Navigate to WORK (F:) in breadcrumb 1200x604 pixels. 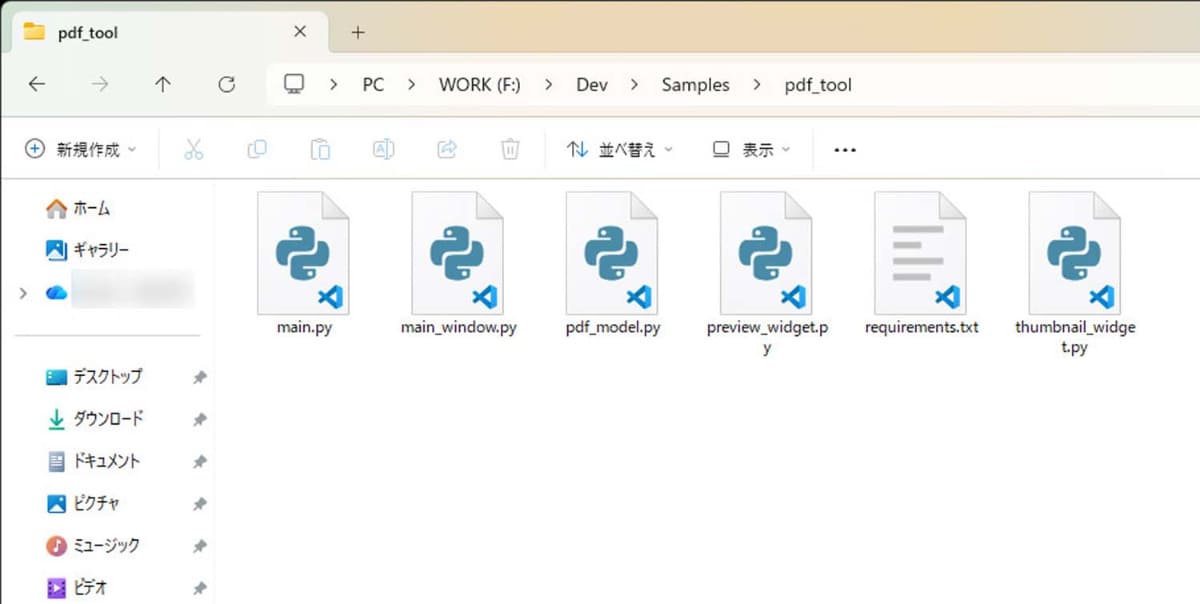(x=480, y=85)
